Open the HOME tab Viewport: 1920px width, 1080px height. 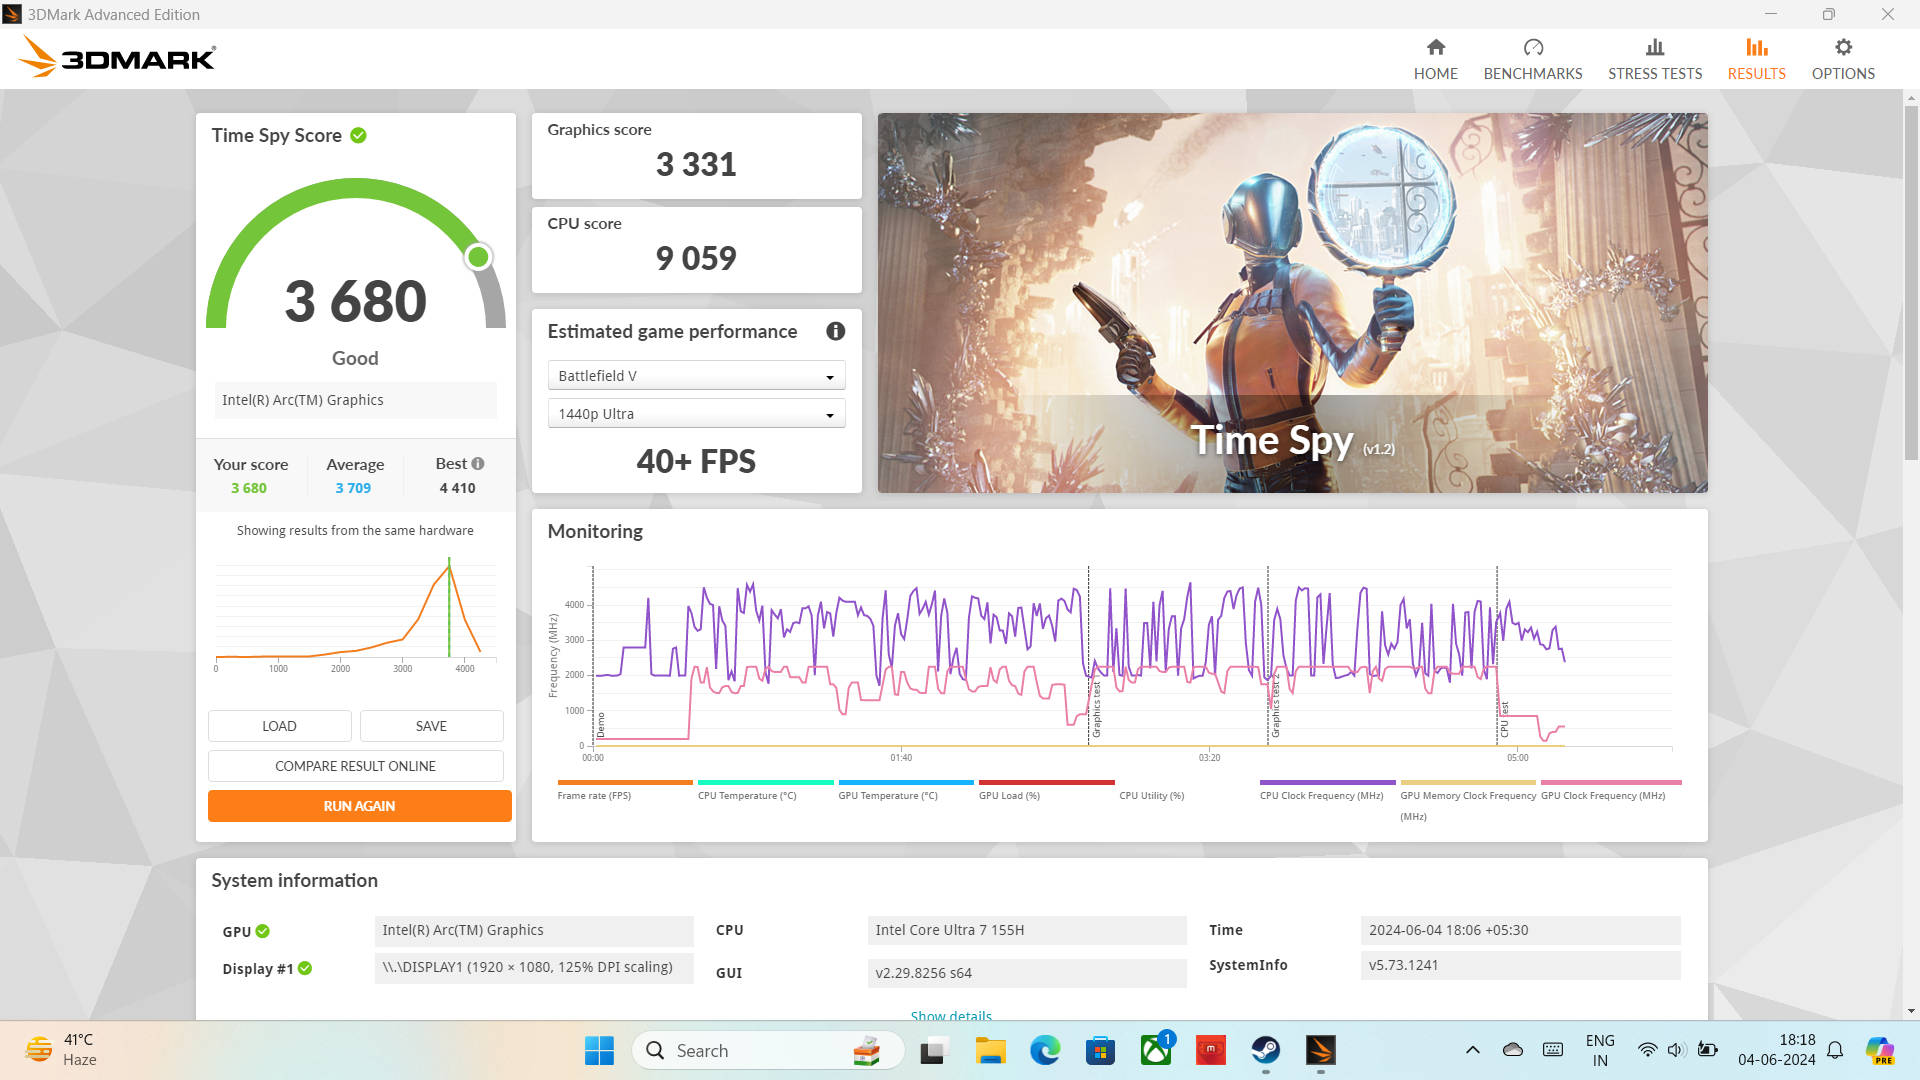[x=1435, y=59]
